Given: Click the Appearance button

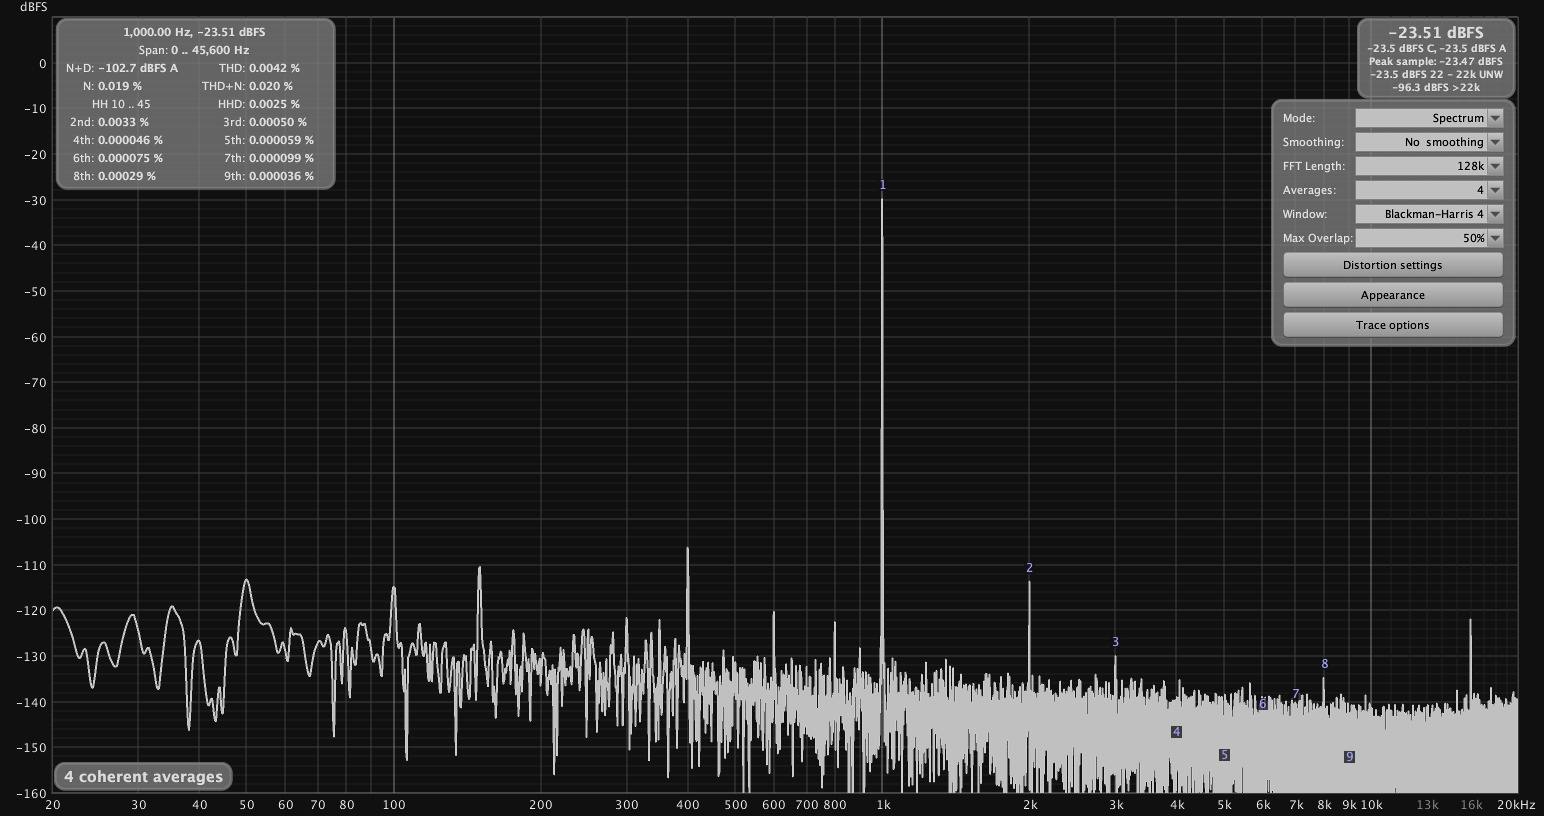Looking at the screenshot, I should click(1392, 295).
